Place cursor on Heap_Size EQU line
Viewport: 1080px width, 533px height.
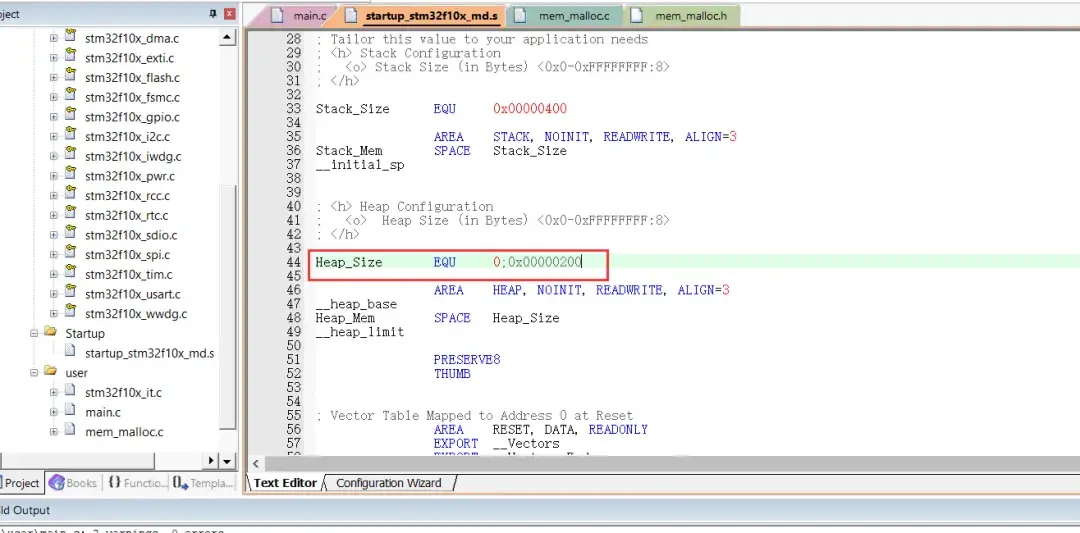(x=694, y=262)
